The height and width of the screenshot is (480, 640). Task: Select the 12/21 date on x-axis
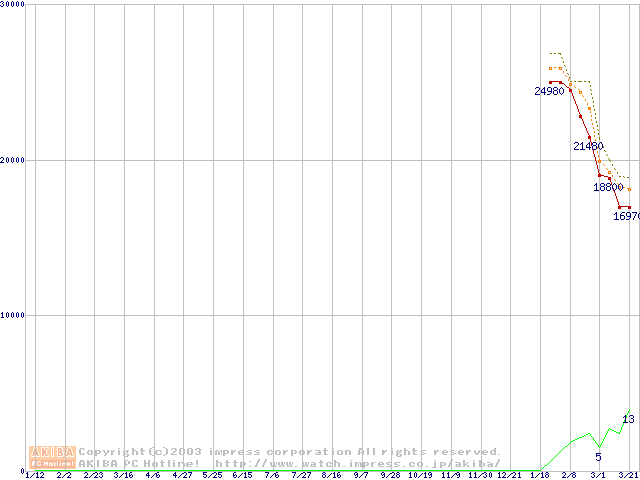point(510,476)
